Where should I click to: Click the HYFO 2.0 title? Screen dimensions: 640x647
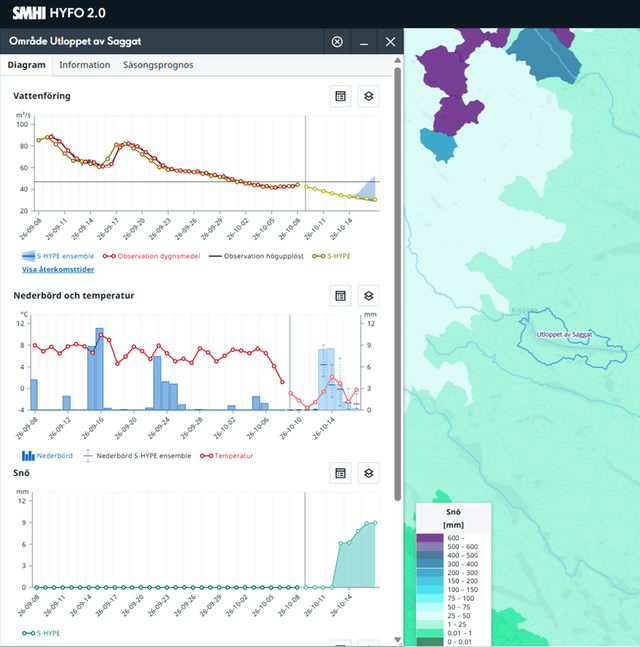coord(78,13)
